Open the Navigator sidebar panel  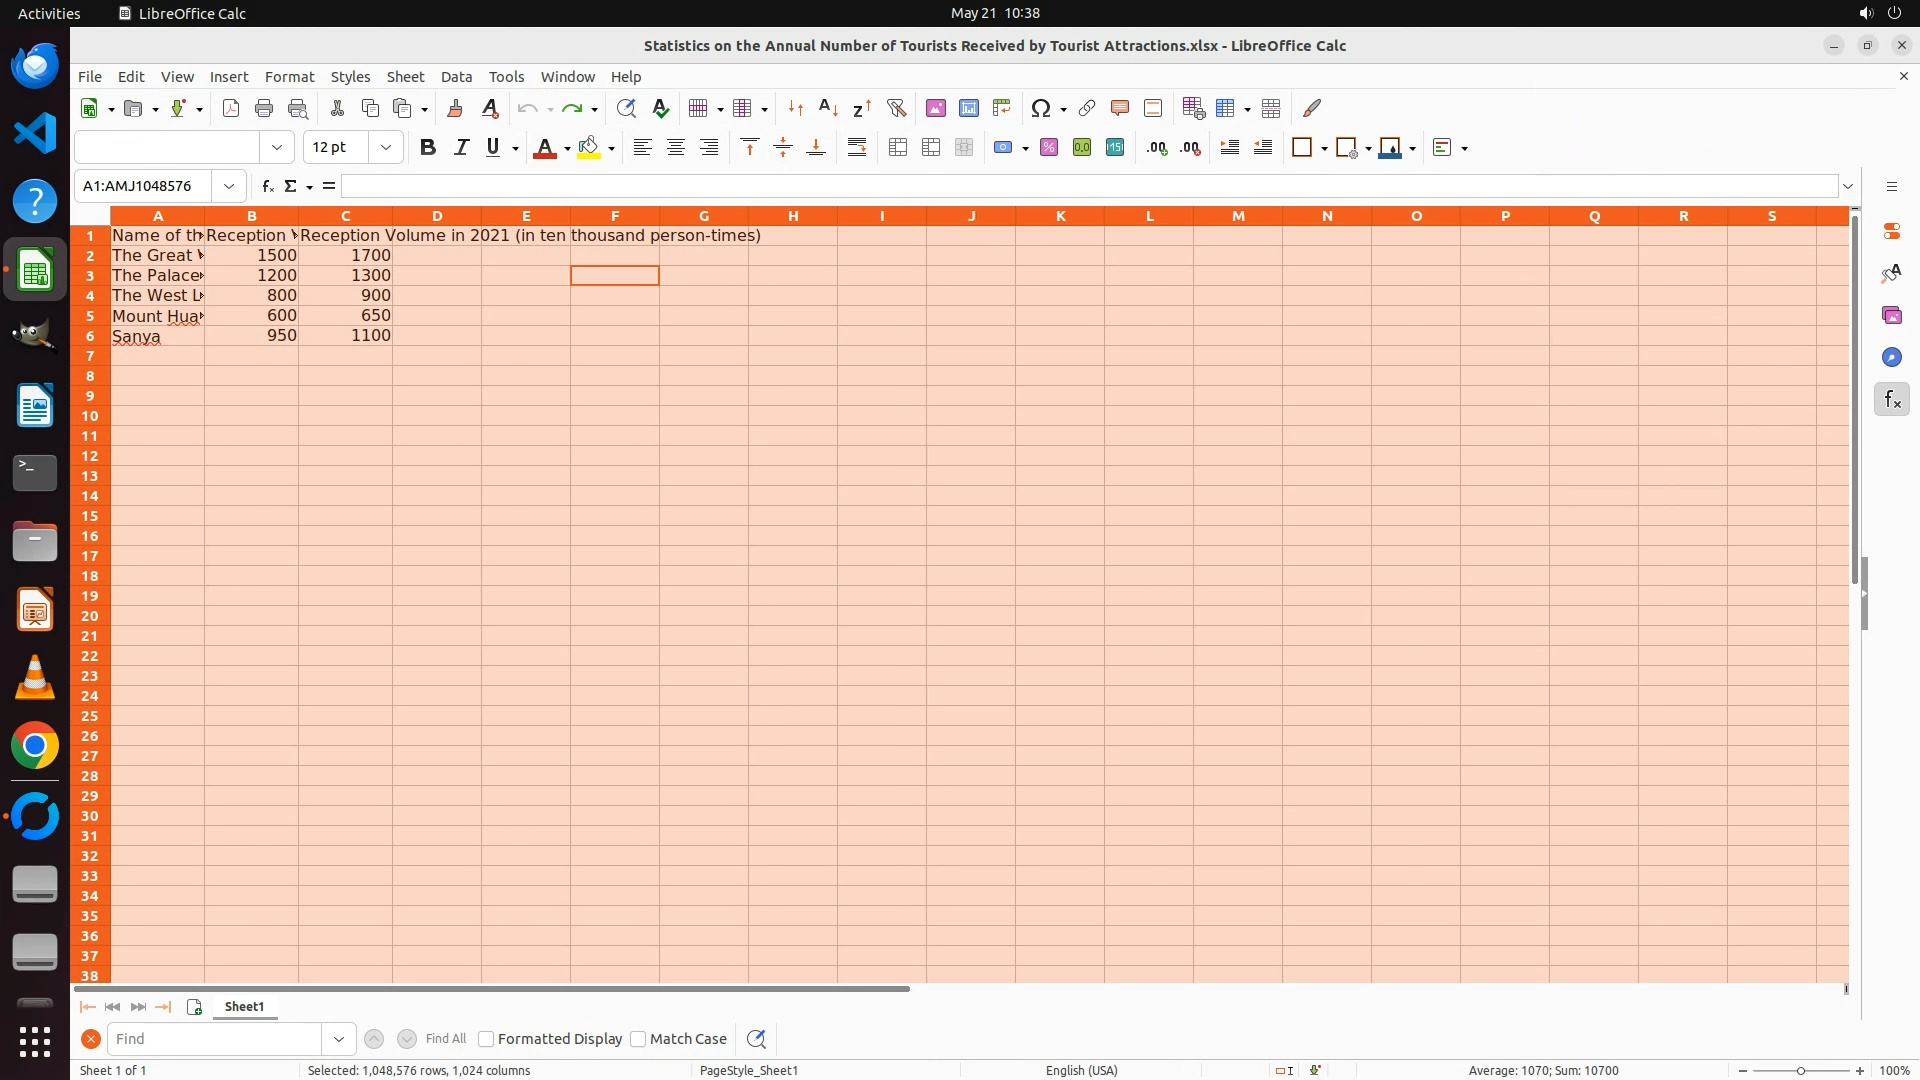click(x=1891, y=358)
